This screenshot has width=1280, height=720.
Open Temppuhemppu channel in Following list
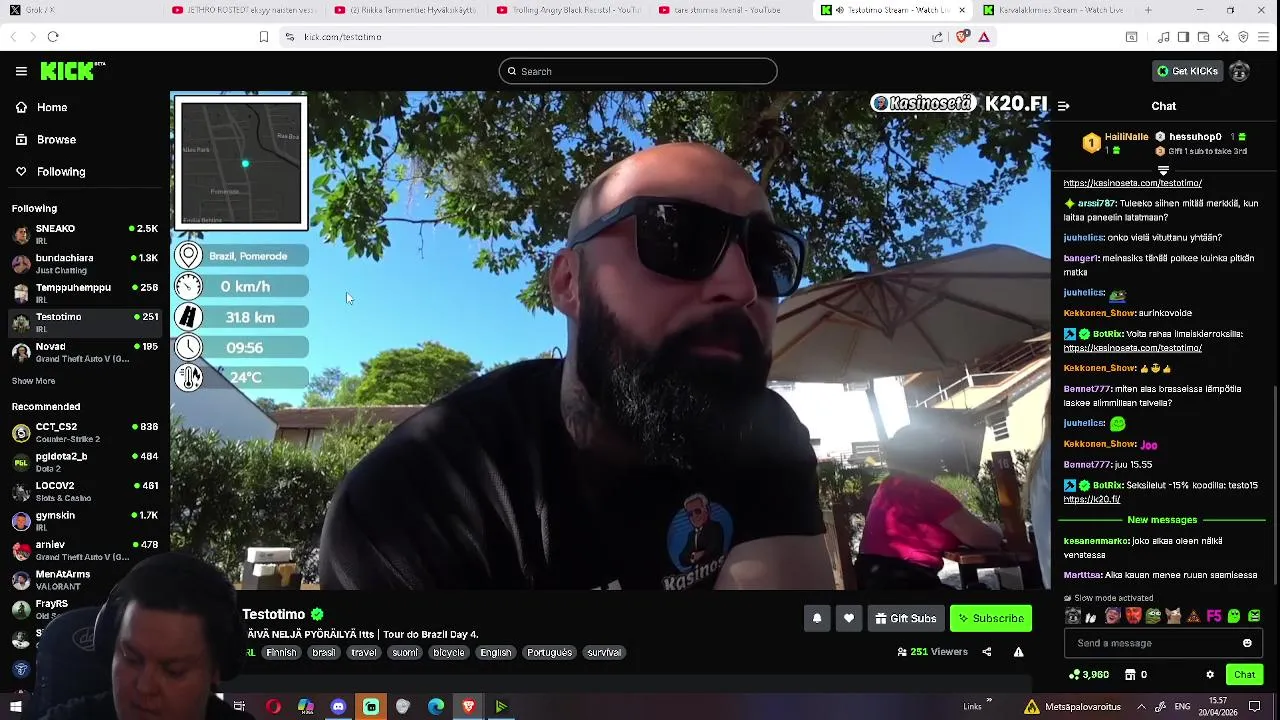point(85,292)
